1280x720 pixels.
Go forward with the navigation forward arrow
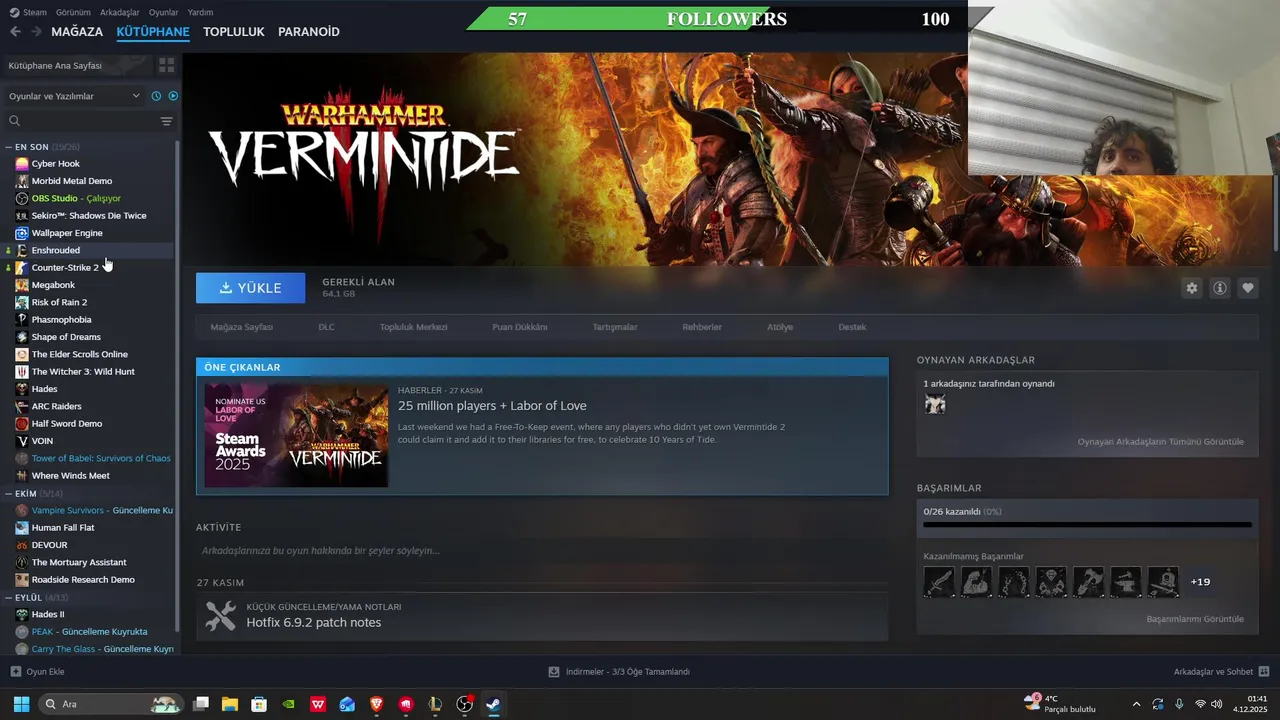click(x=36, y=32)
